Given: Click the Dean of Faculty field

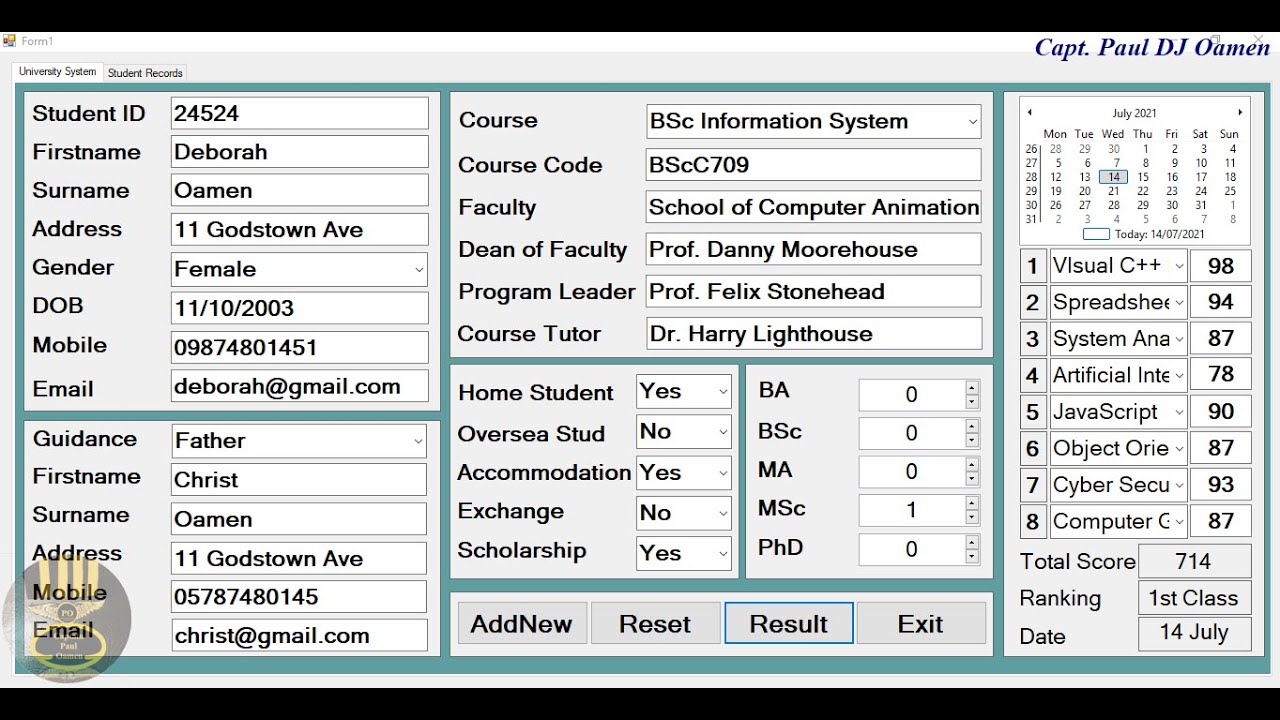Looking at the screenshot, I should click(x=814, y=249).
